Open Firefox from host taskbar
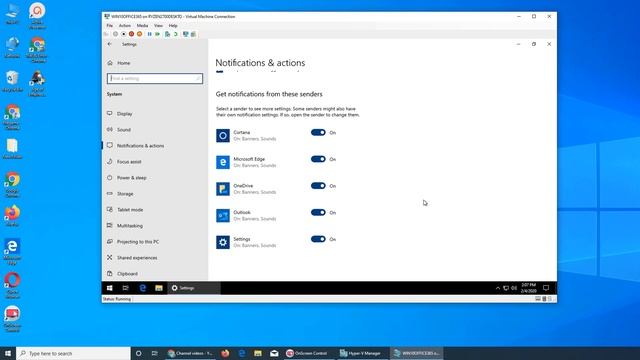The image size is (640, 360). 225,353
